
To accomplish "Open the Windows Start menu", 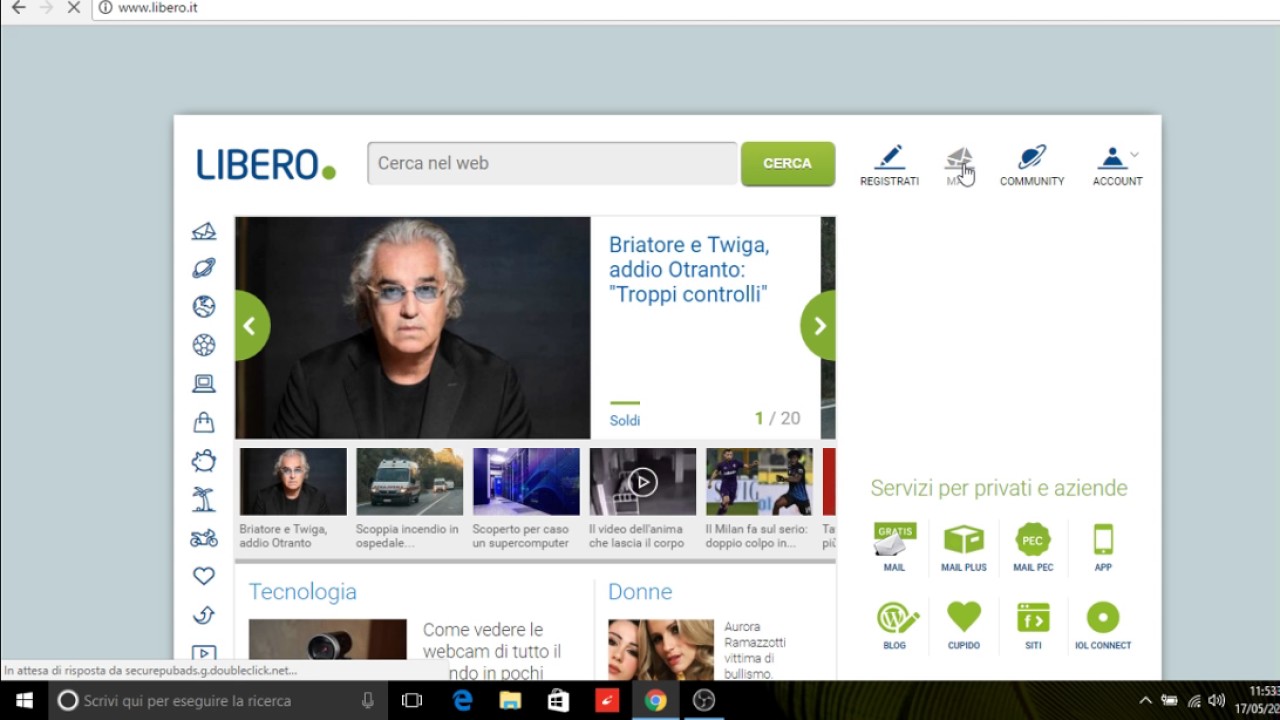I will [24, 701].
